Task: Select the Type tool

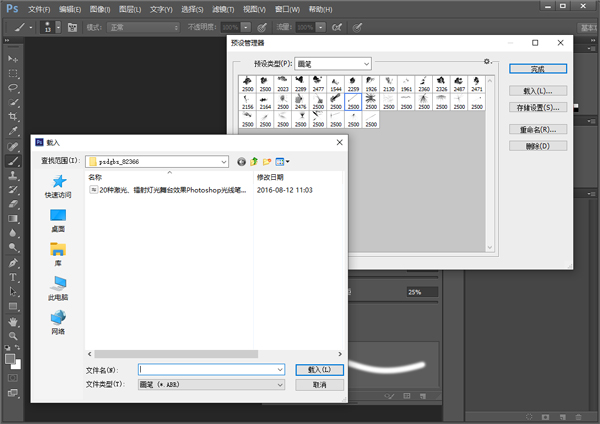Action: coord(13,277)
